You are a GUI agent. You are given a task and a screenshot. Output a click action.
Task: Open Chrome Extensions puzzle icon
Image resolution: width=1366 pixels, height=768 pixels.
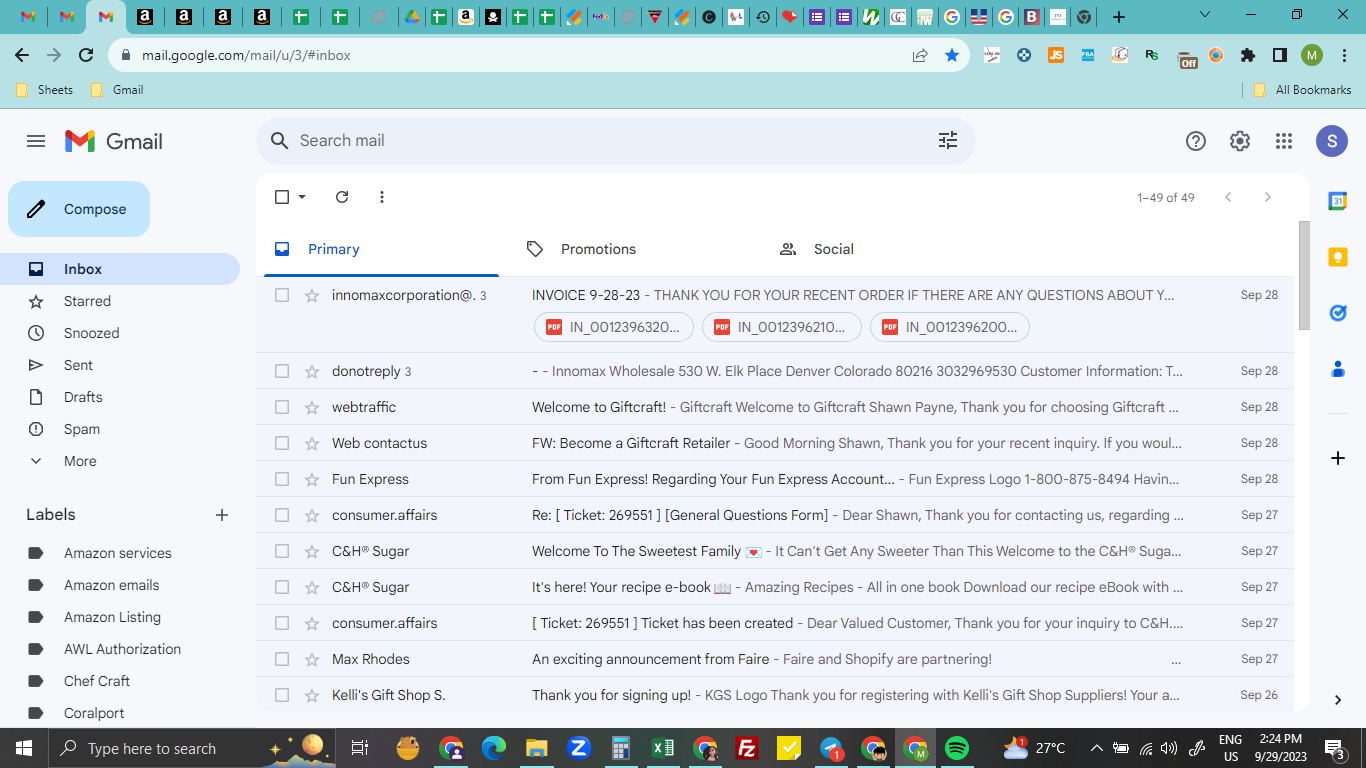point(1248,56)
